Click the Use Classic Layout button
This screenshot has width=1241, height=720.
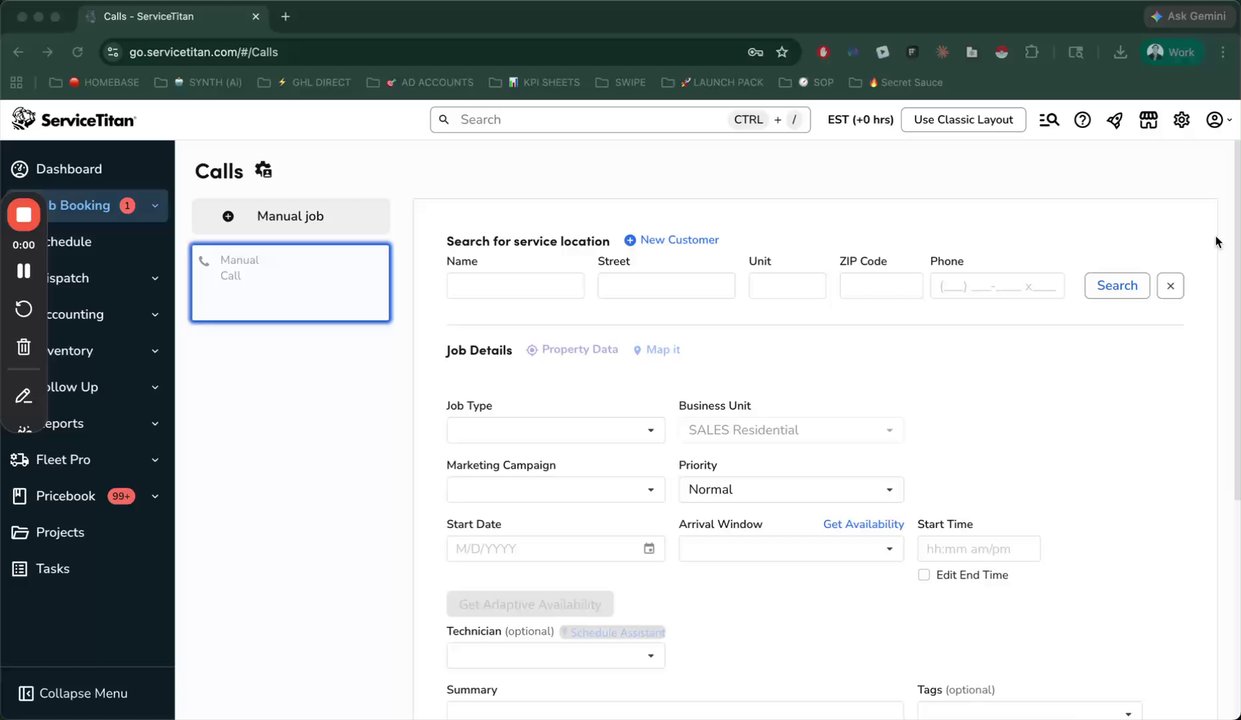[x=963, y=120]
